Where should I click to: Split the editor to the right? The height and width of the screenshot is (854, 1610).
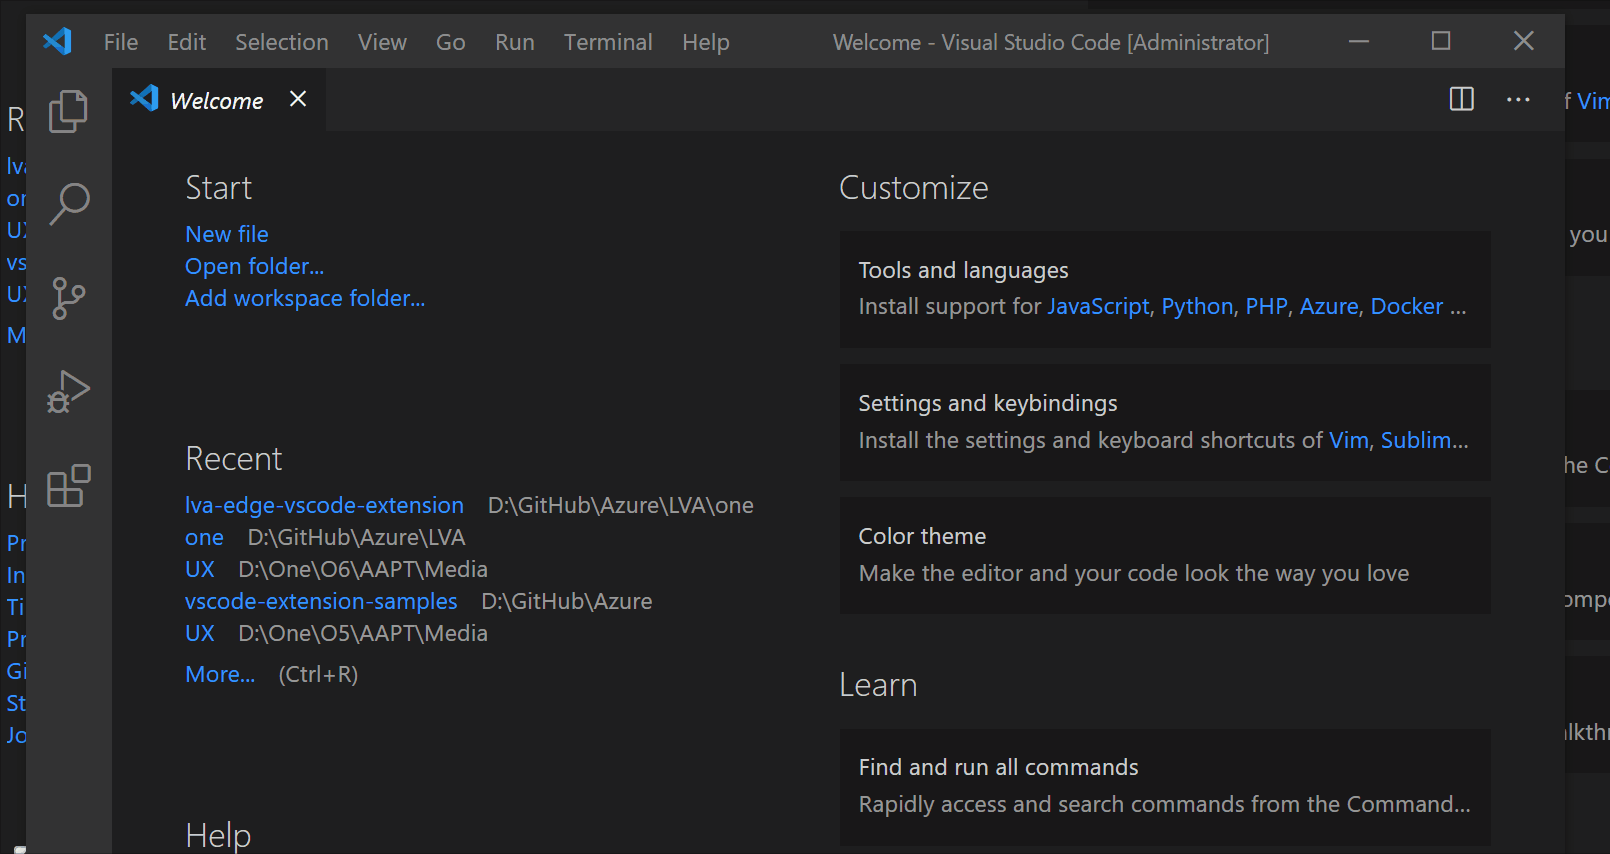click(1462, 99)
